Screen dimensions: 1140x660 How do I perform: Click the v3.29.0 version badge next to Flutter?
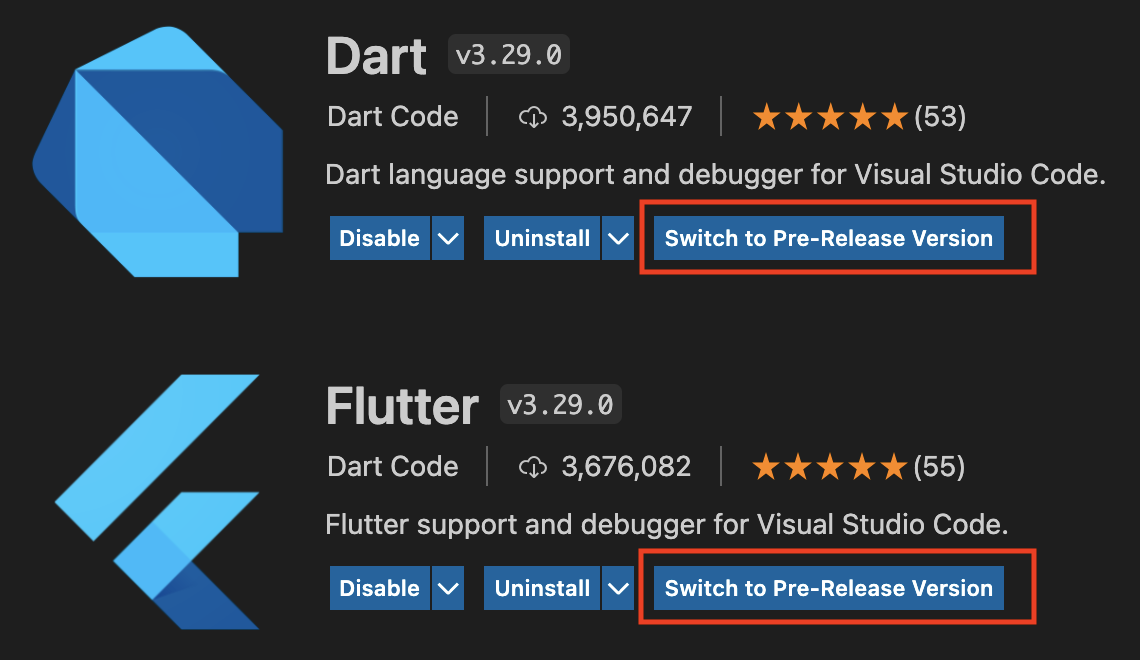[560, 404]
